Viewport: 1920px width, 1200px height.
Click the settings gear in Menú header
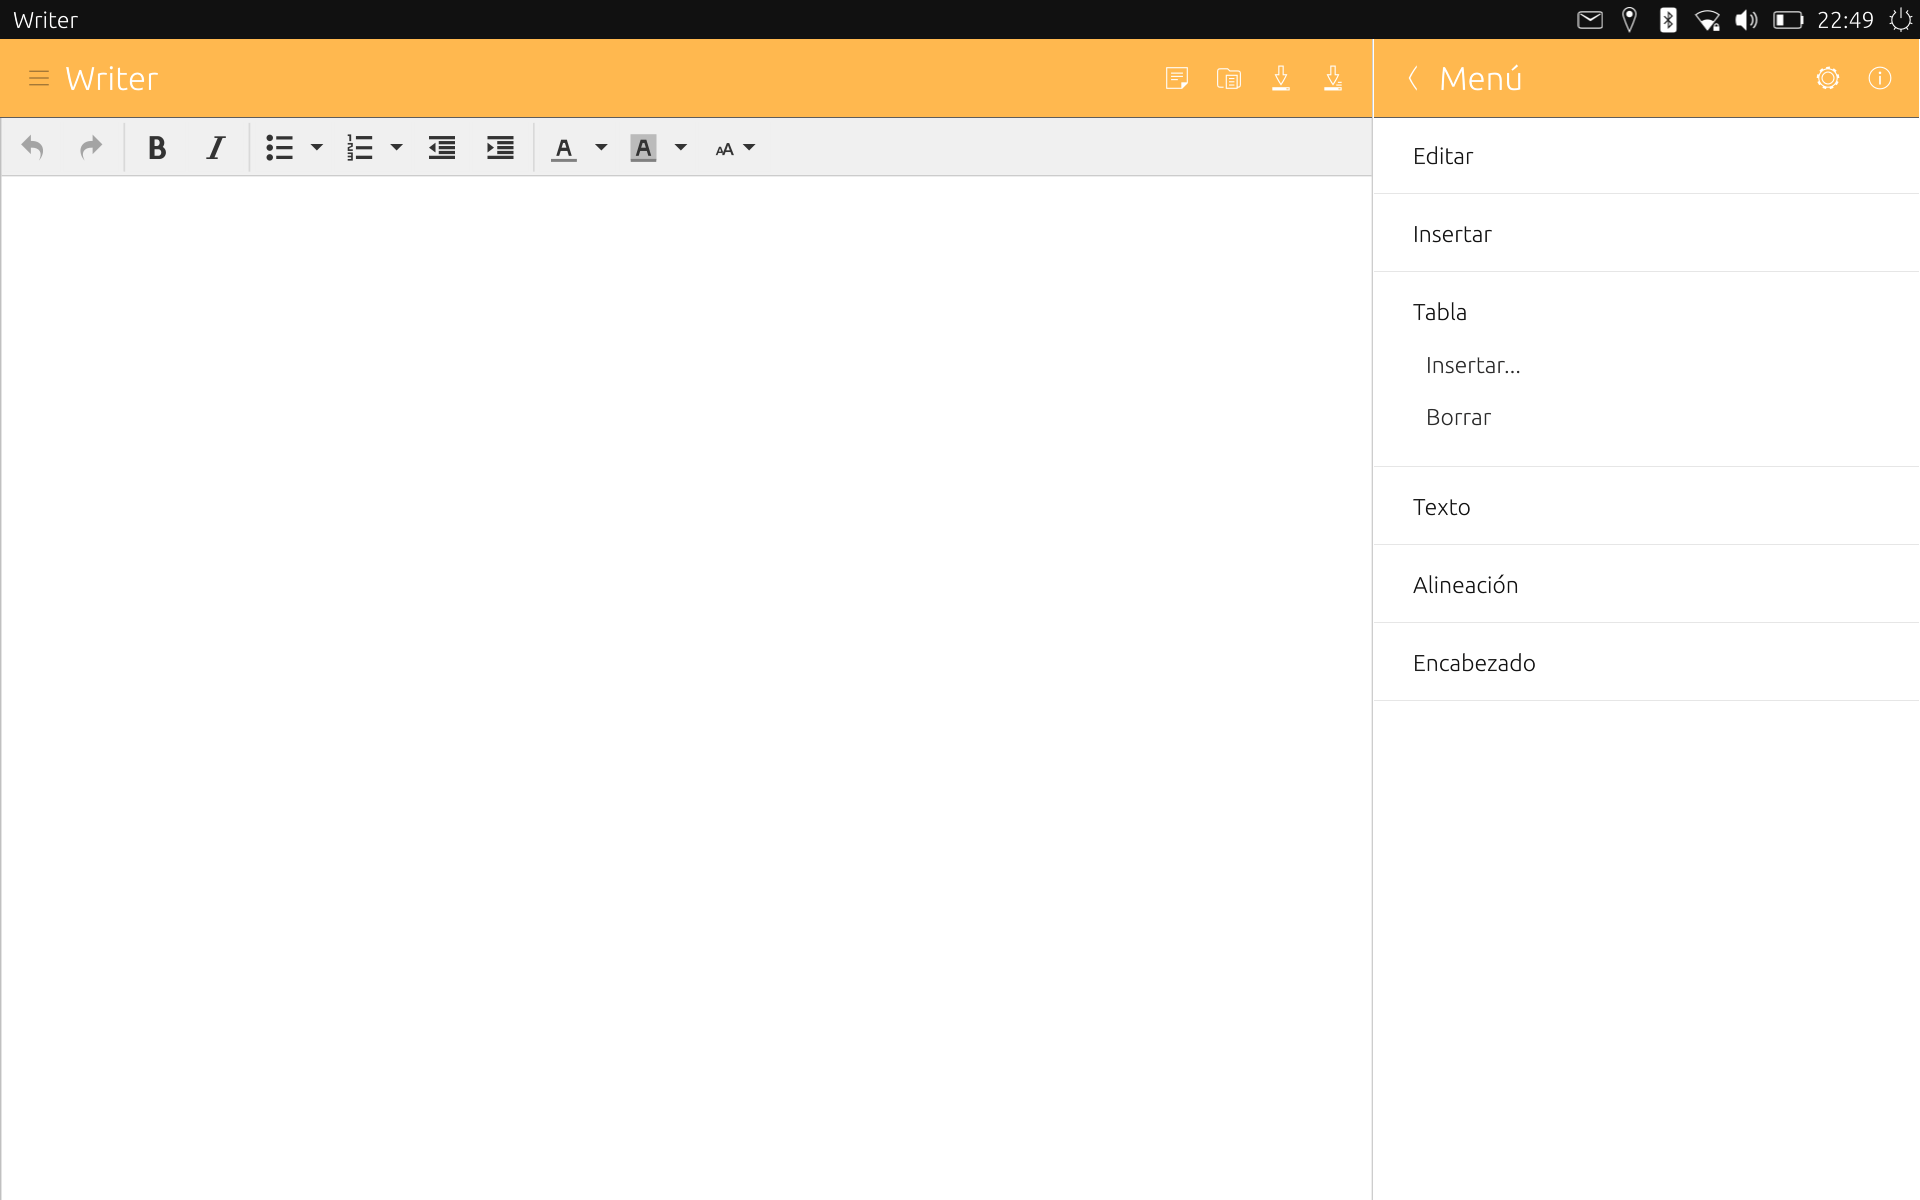1828,78
